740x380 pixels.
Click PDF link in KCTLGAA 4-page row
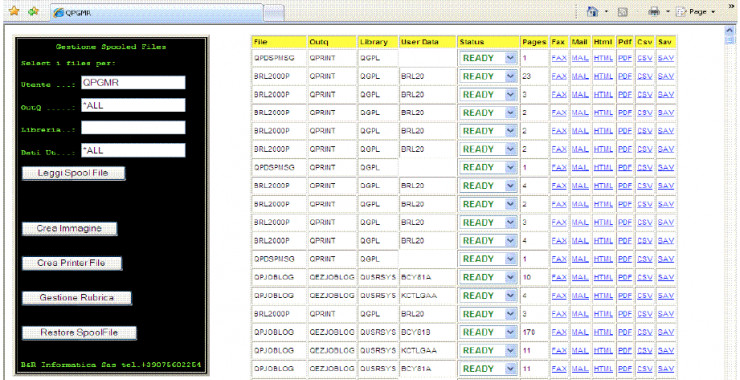pos(625,296)
